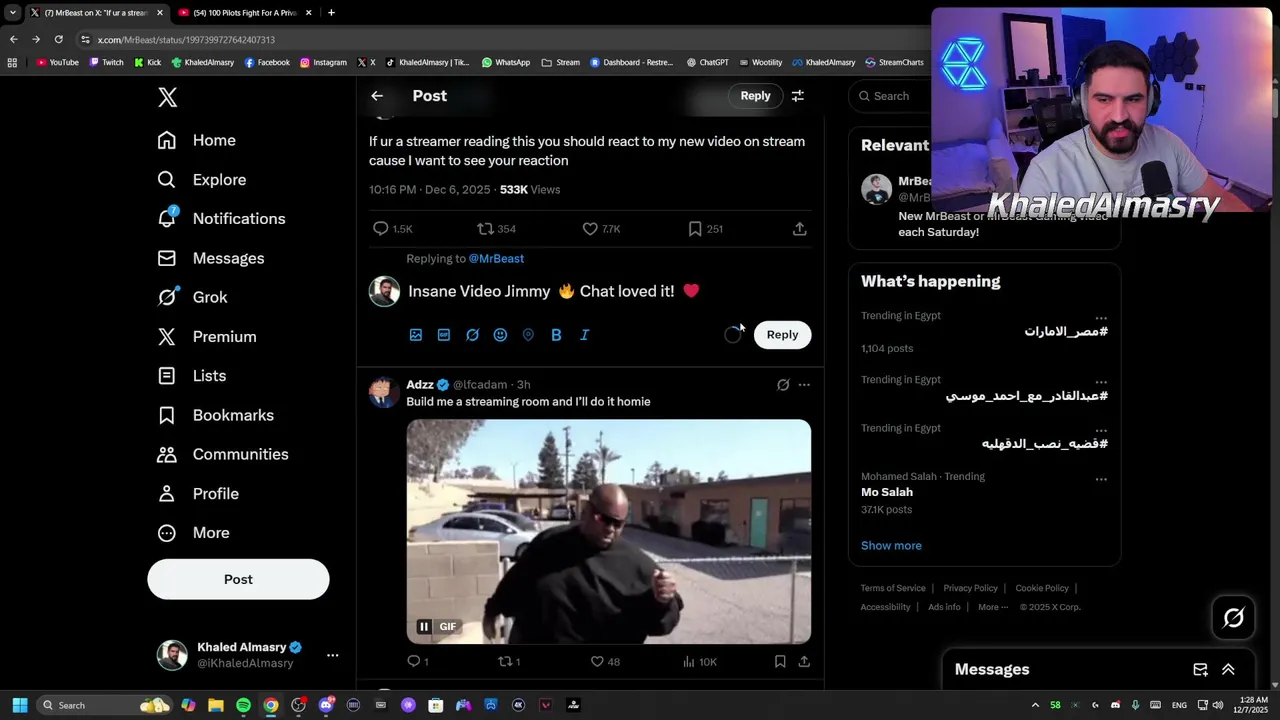The height and width of the screenshot is (720, 1280).
Task: Open Profile in sidebar
Action: [x=198, y=494]
